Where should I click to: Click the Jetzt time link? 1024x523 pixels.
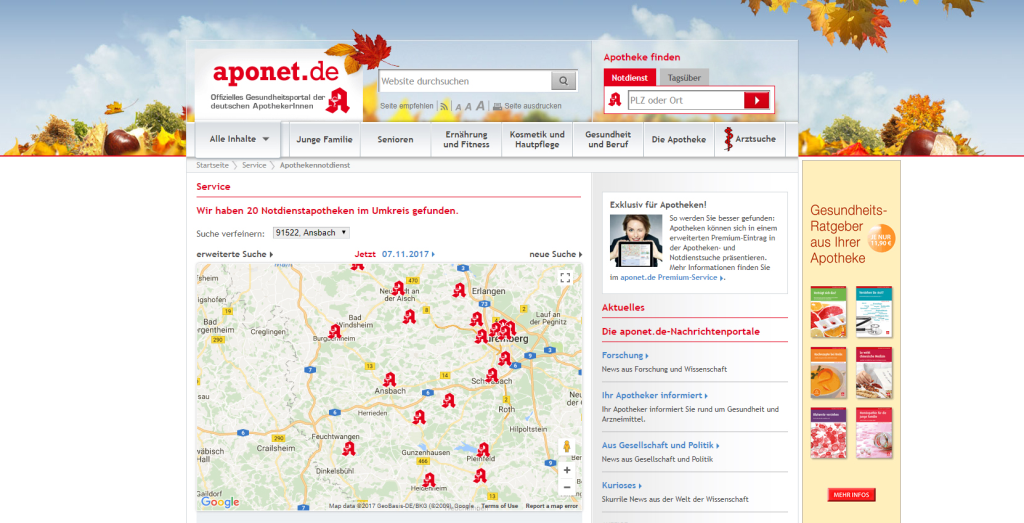pyautogui.click(x=365, y=254)
